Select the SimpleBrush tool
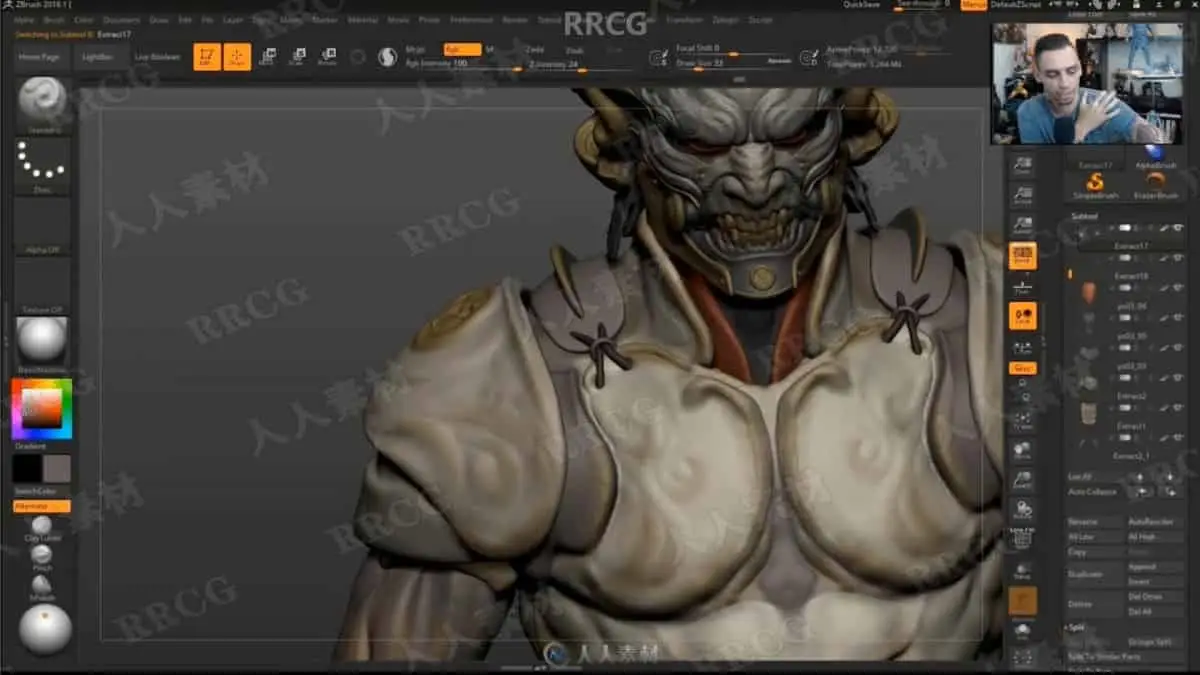The height and width of the screenshot is (675, 1200). (x=1094, y=186)
